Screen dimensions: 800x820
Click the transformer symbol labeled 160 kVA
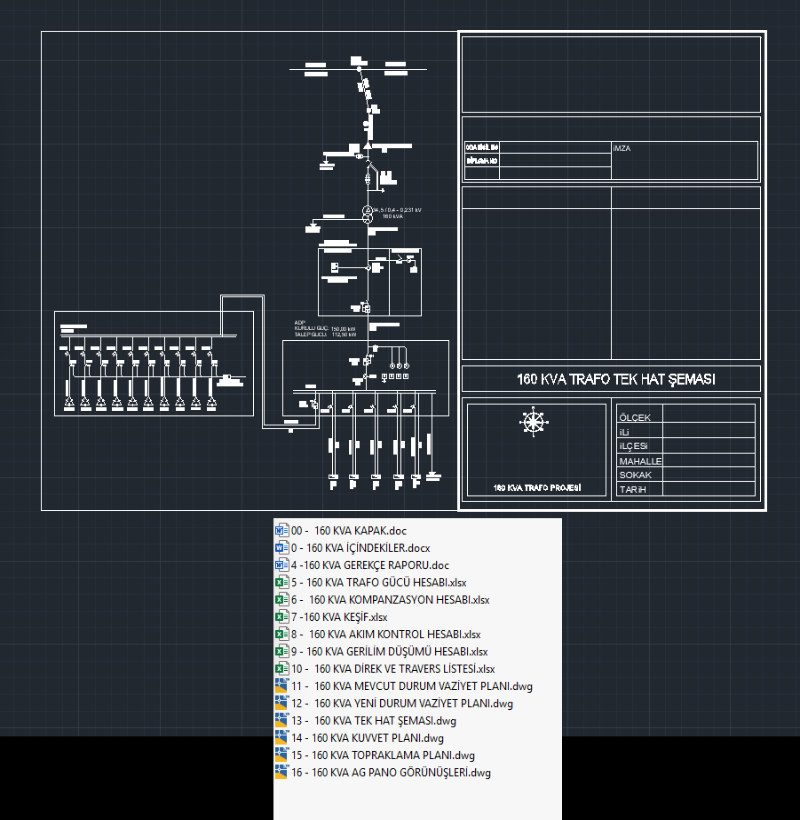point(367,212)
